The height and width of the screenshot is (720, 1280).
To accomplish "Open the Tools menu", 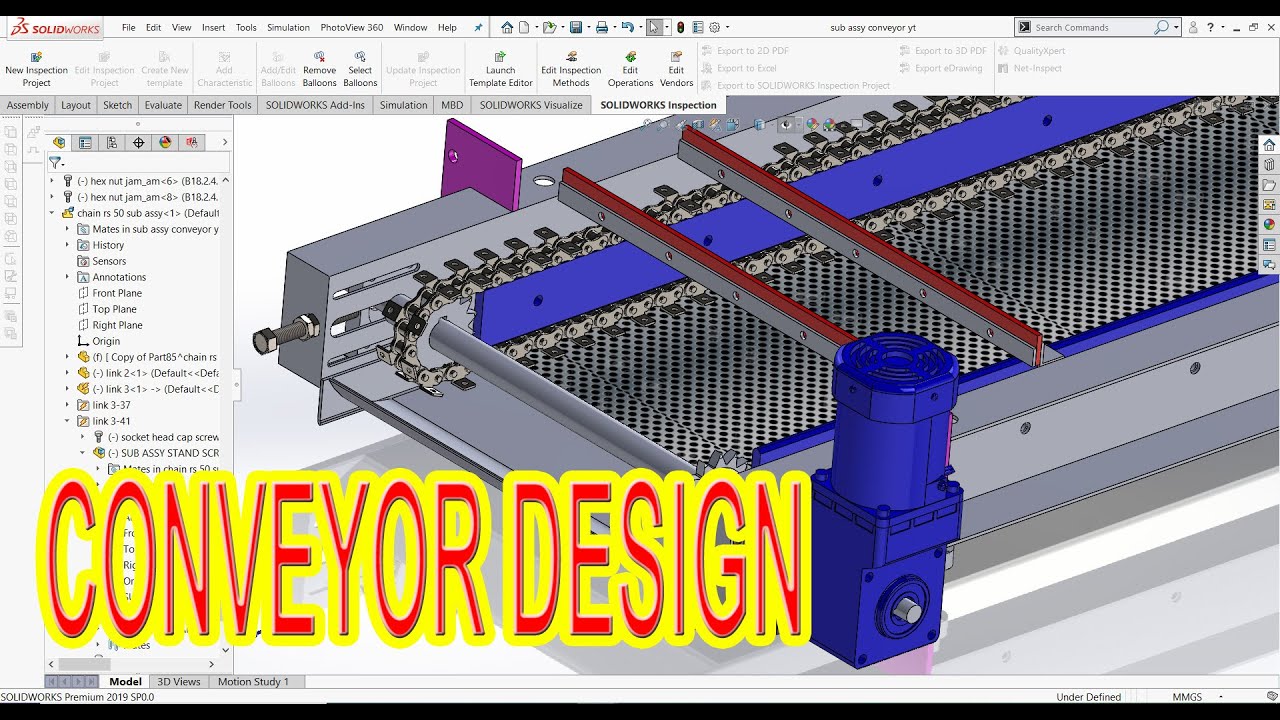I will [246, 28].
